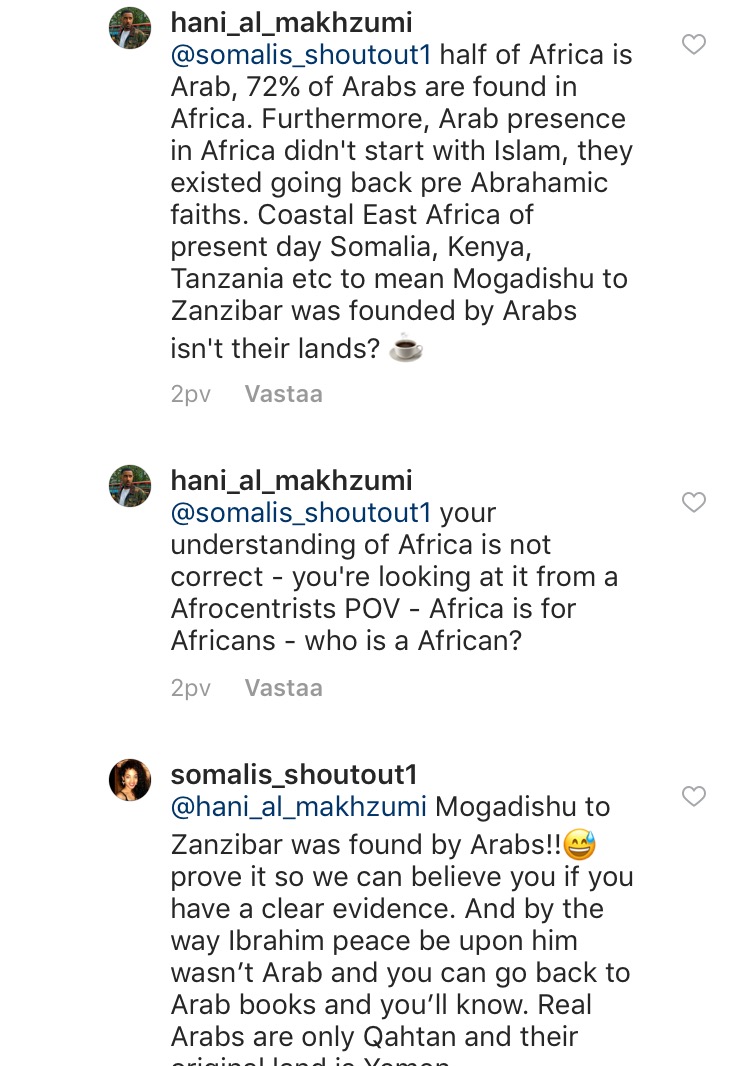Open the hani_al_makhzumi username above the Afrocentrists comment

291,480
